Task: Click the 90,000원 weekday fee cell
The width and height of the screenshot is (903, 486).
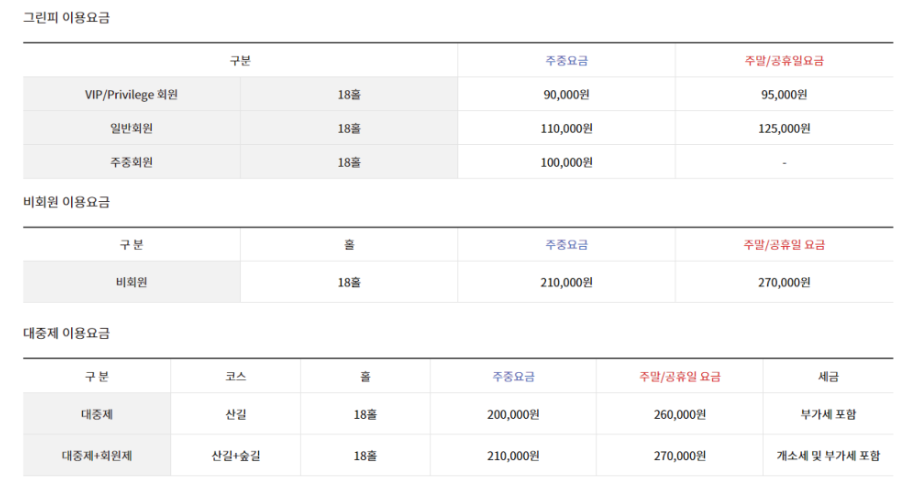Action: click(566, 94)
